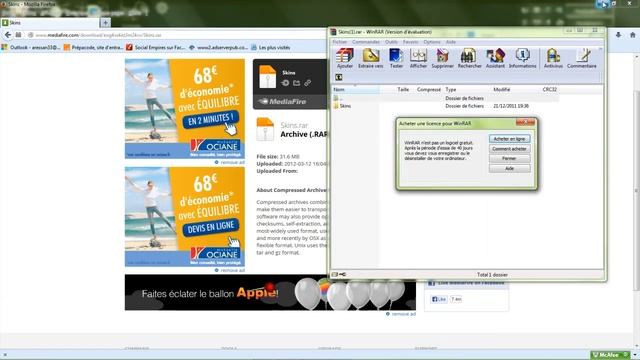Image resolution: width=640 pixels, height=360 pixels.
Task: Click the Afficher toolbar icon
Action: coord(418,58)
